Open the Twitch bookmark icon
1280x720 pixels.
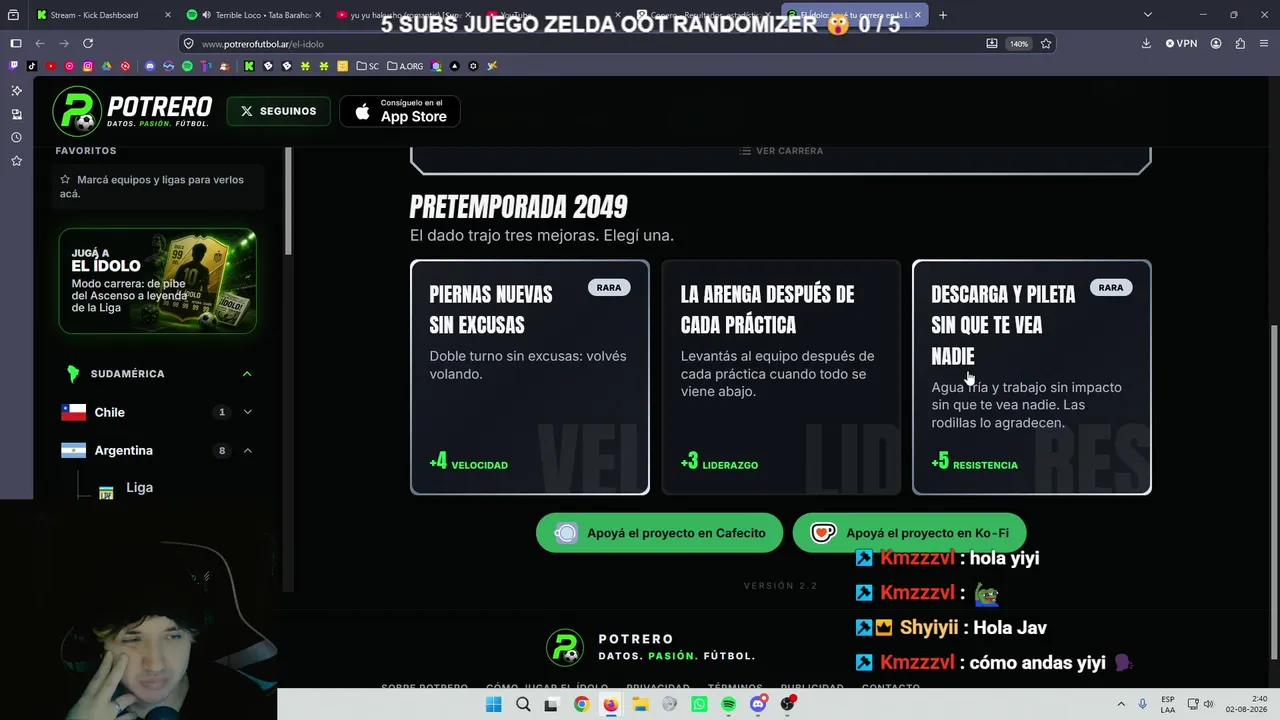[13, 66]
